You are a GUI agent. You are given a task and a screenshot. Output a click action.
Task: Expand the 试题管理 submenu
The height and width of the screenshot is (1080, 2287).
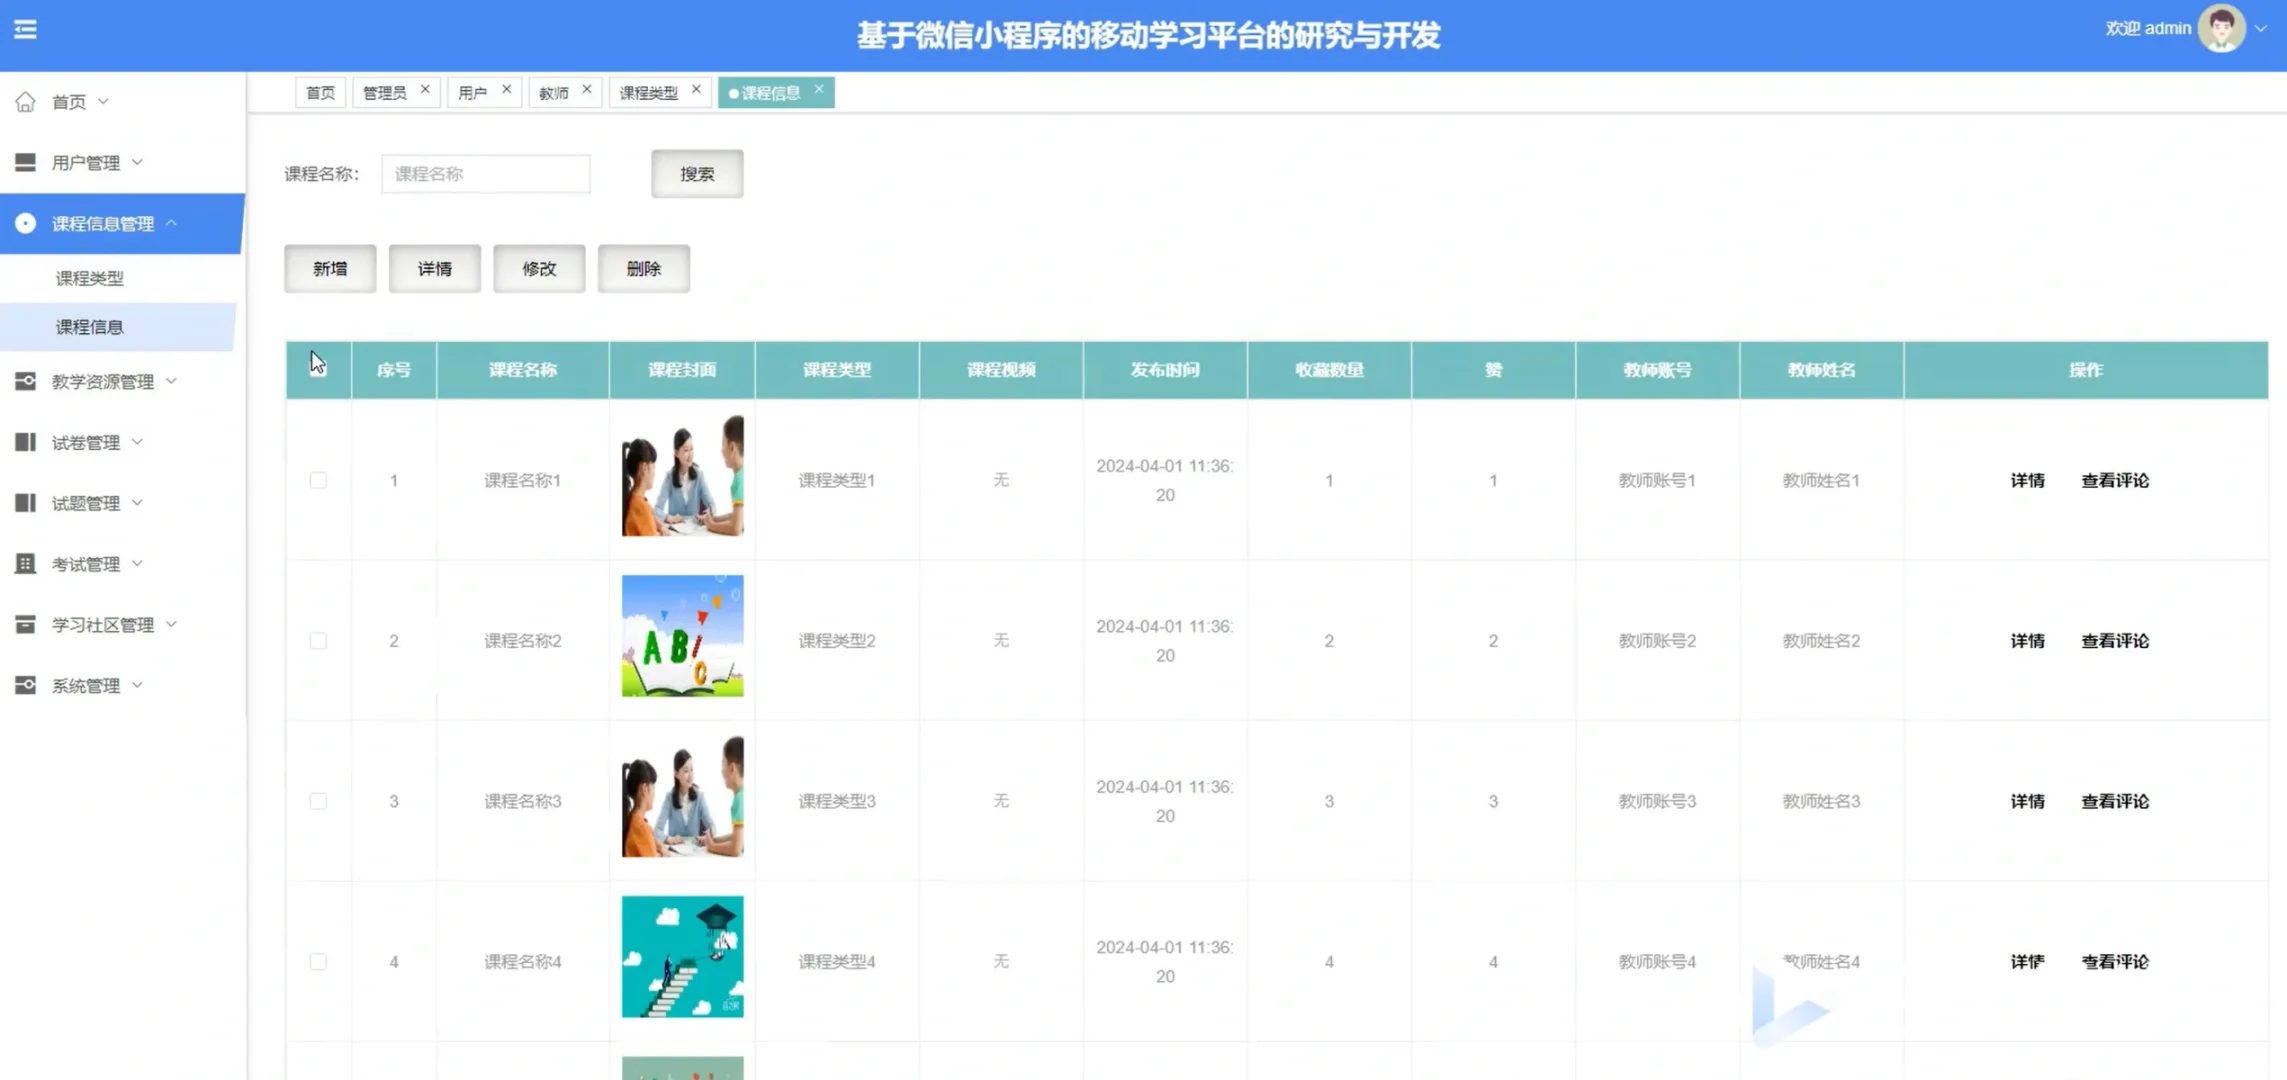[x=138, y=502]
